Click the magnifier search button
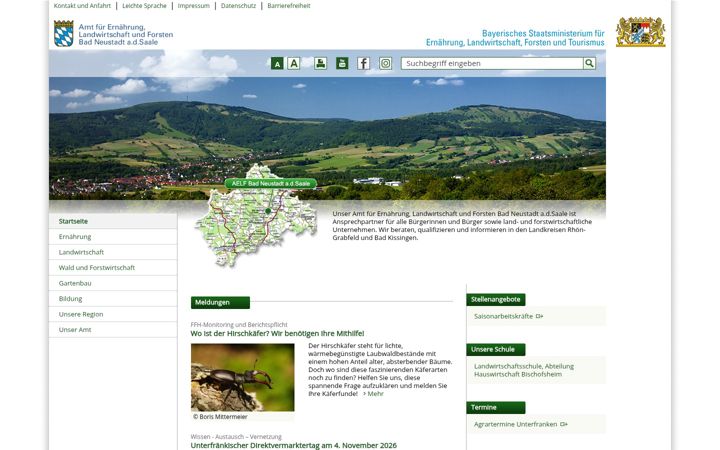The width and height of the screenshot is (720, 450). coord(589,63)
